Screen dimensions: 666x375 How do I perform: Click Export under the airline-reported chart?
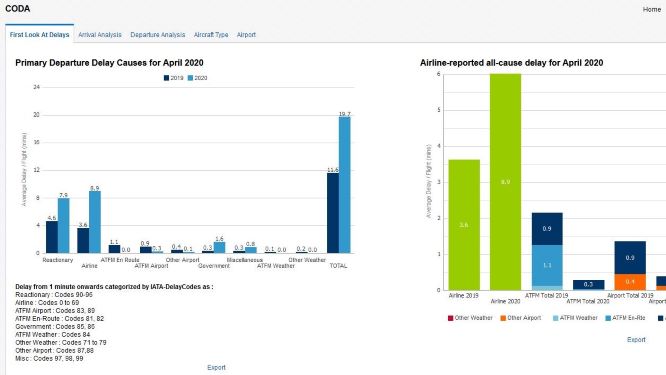[636, 339]
